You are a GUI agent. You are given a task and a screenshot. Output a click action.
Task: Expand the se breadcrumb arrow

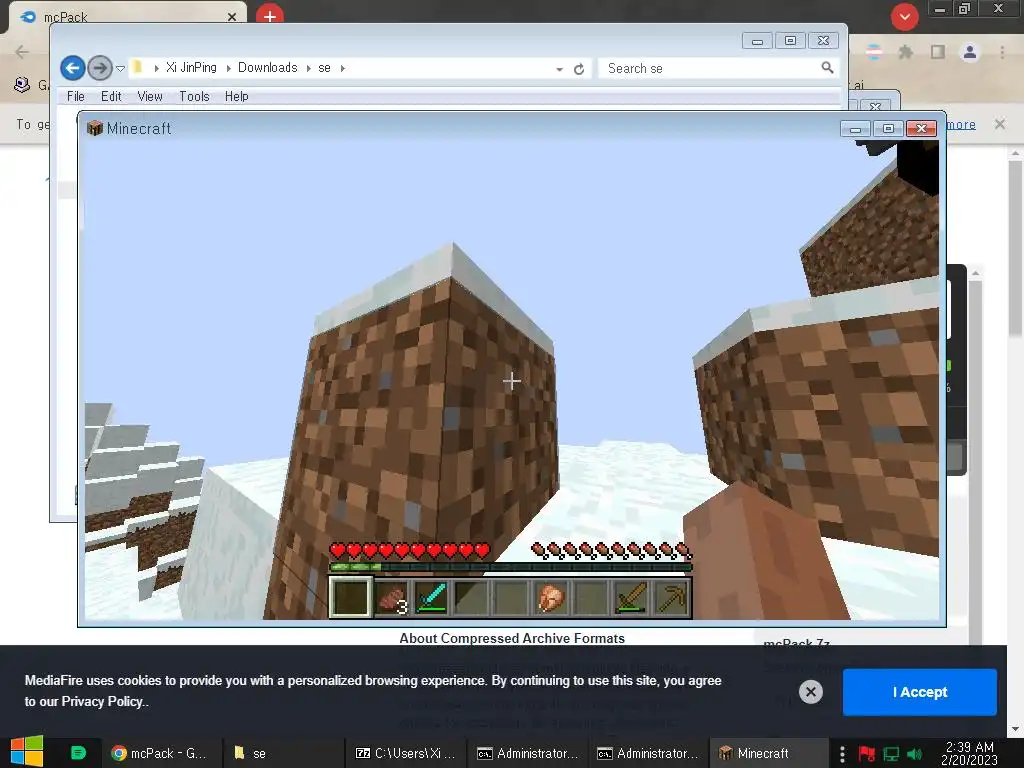(x=342, y=68)
